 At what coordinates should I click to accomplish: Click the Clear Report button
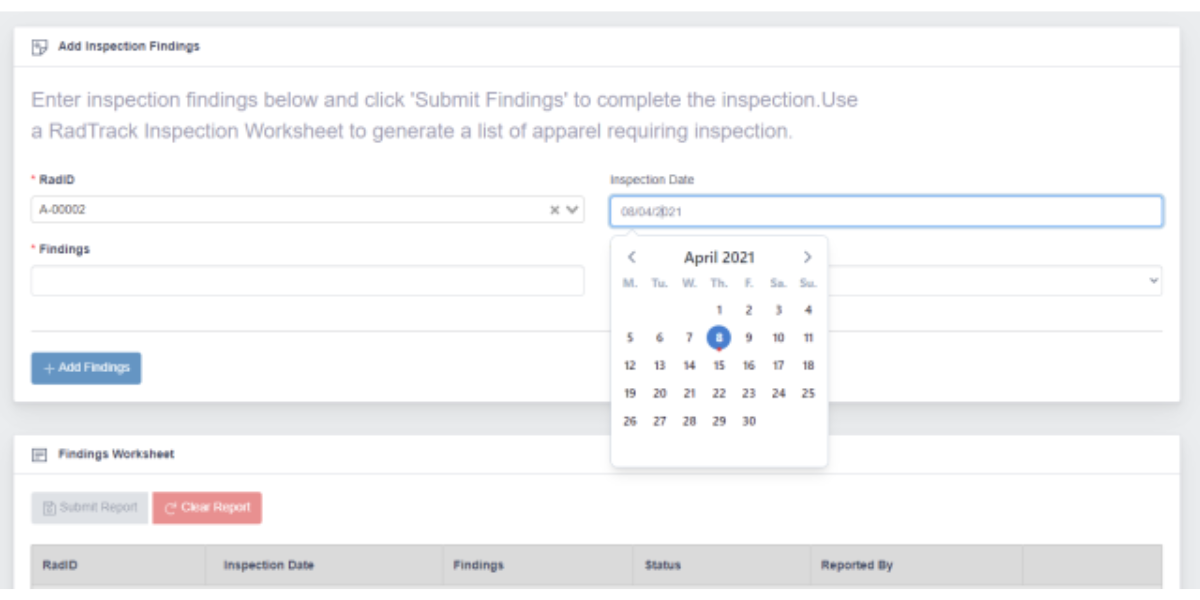coord(207,508)
